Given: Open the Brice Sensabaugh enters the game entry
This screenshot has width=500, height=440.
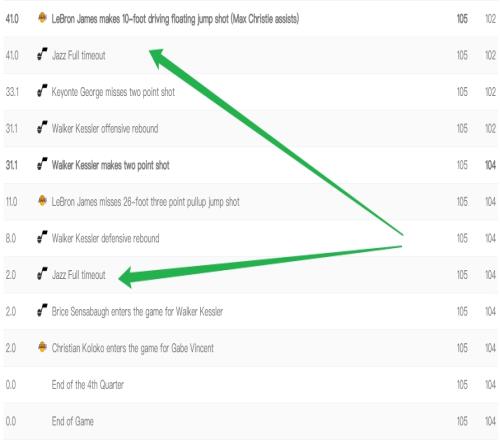Looking at the screenshot, I should click(137, 312).
